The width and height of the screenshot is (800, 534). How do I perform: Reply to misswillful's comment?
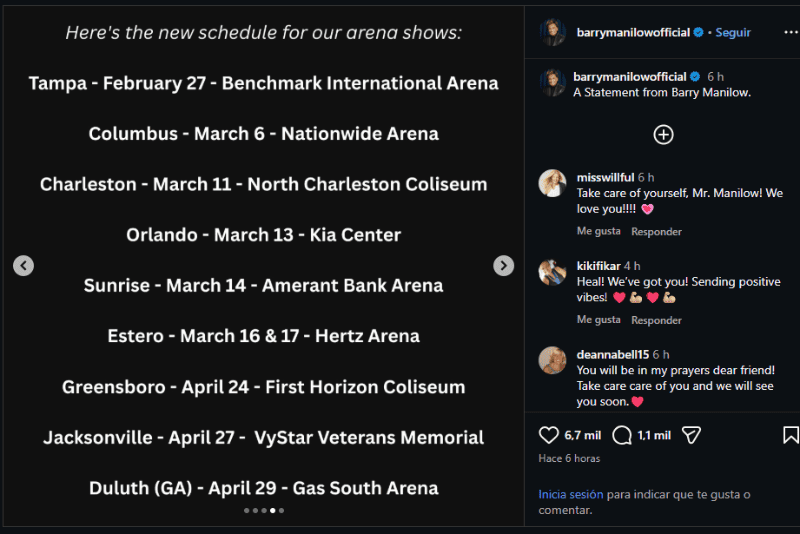(x=656, y=232)
